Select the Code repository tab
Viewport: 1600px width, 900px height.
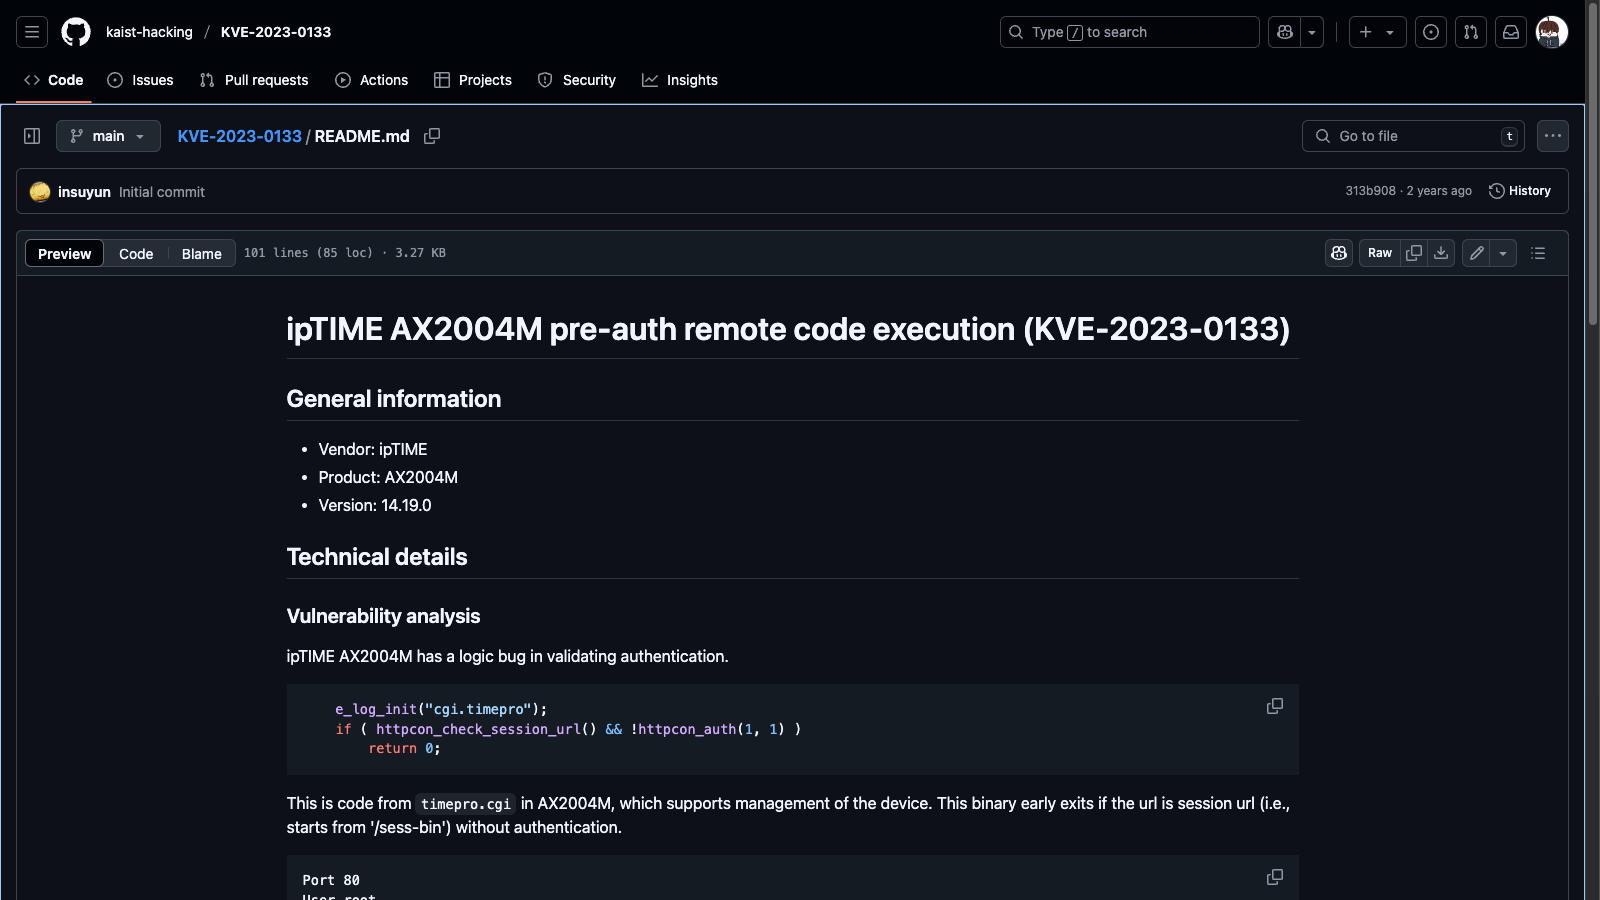(x=54, y=80)
